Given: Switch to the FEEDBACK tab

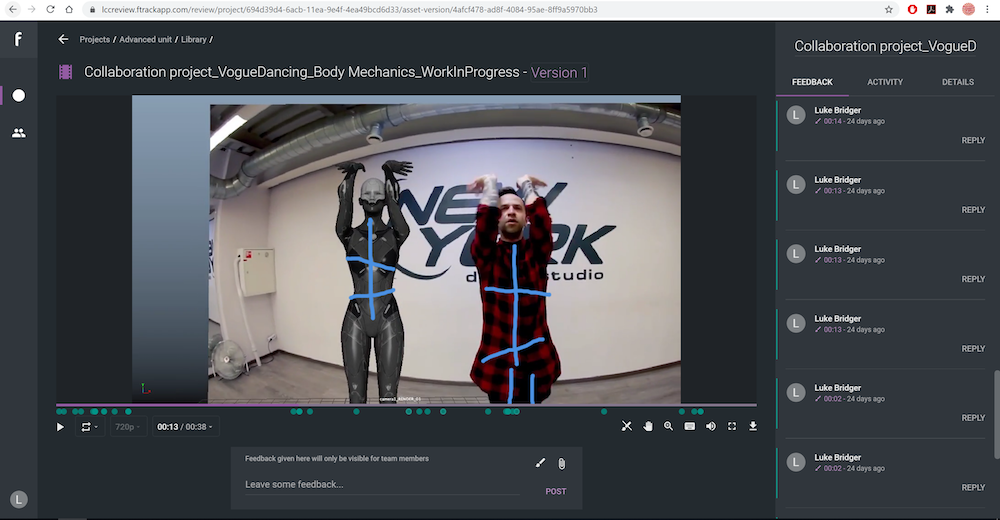Looking at the screenshot, I should click(x=812, y=82).
